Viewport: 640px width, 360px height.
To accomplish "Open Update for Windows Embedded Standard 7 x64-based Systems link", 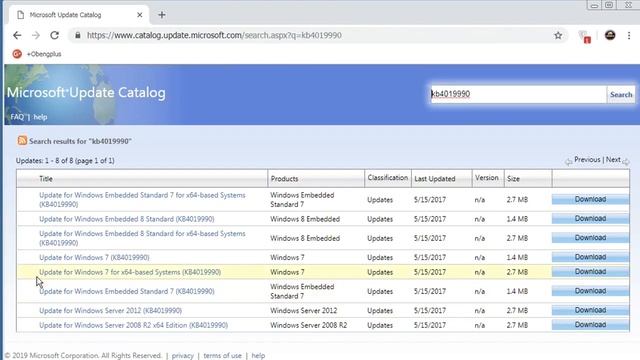I will pos(142,200).
